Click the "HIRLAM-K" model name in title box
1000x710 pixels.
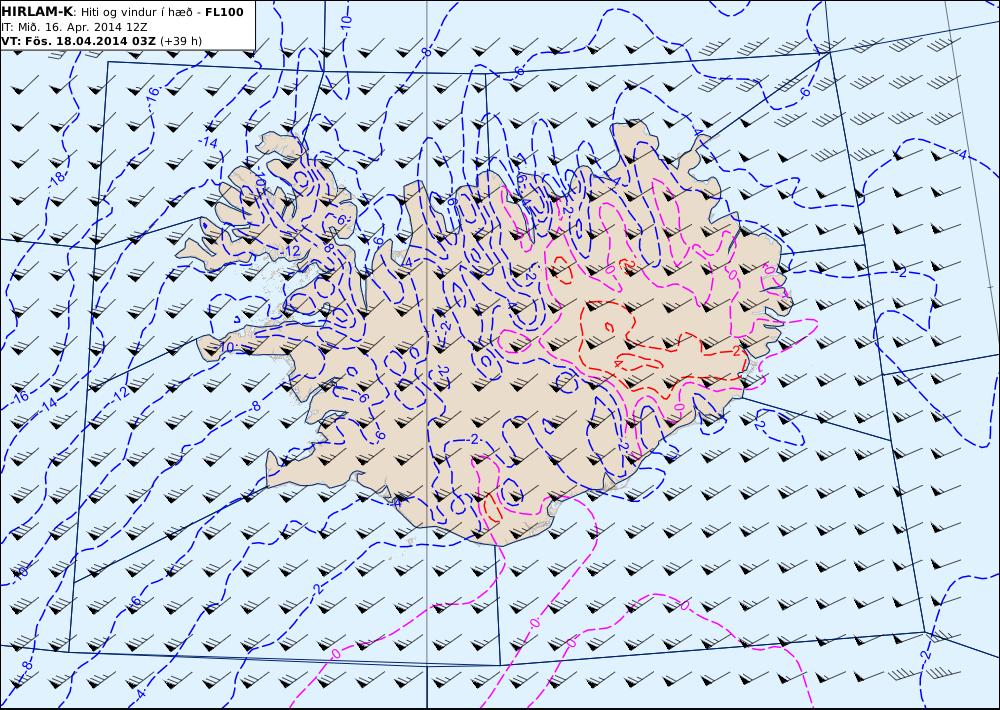37,12
